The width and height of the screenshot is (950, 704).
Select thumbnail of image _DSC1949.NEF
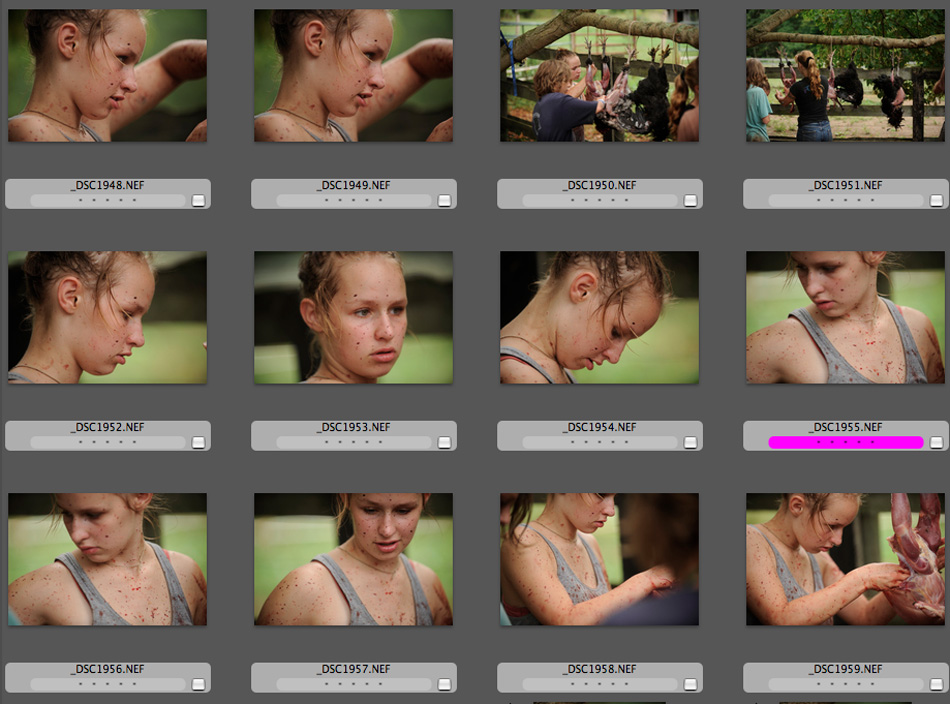(353, 76)
